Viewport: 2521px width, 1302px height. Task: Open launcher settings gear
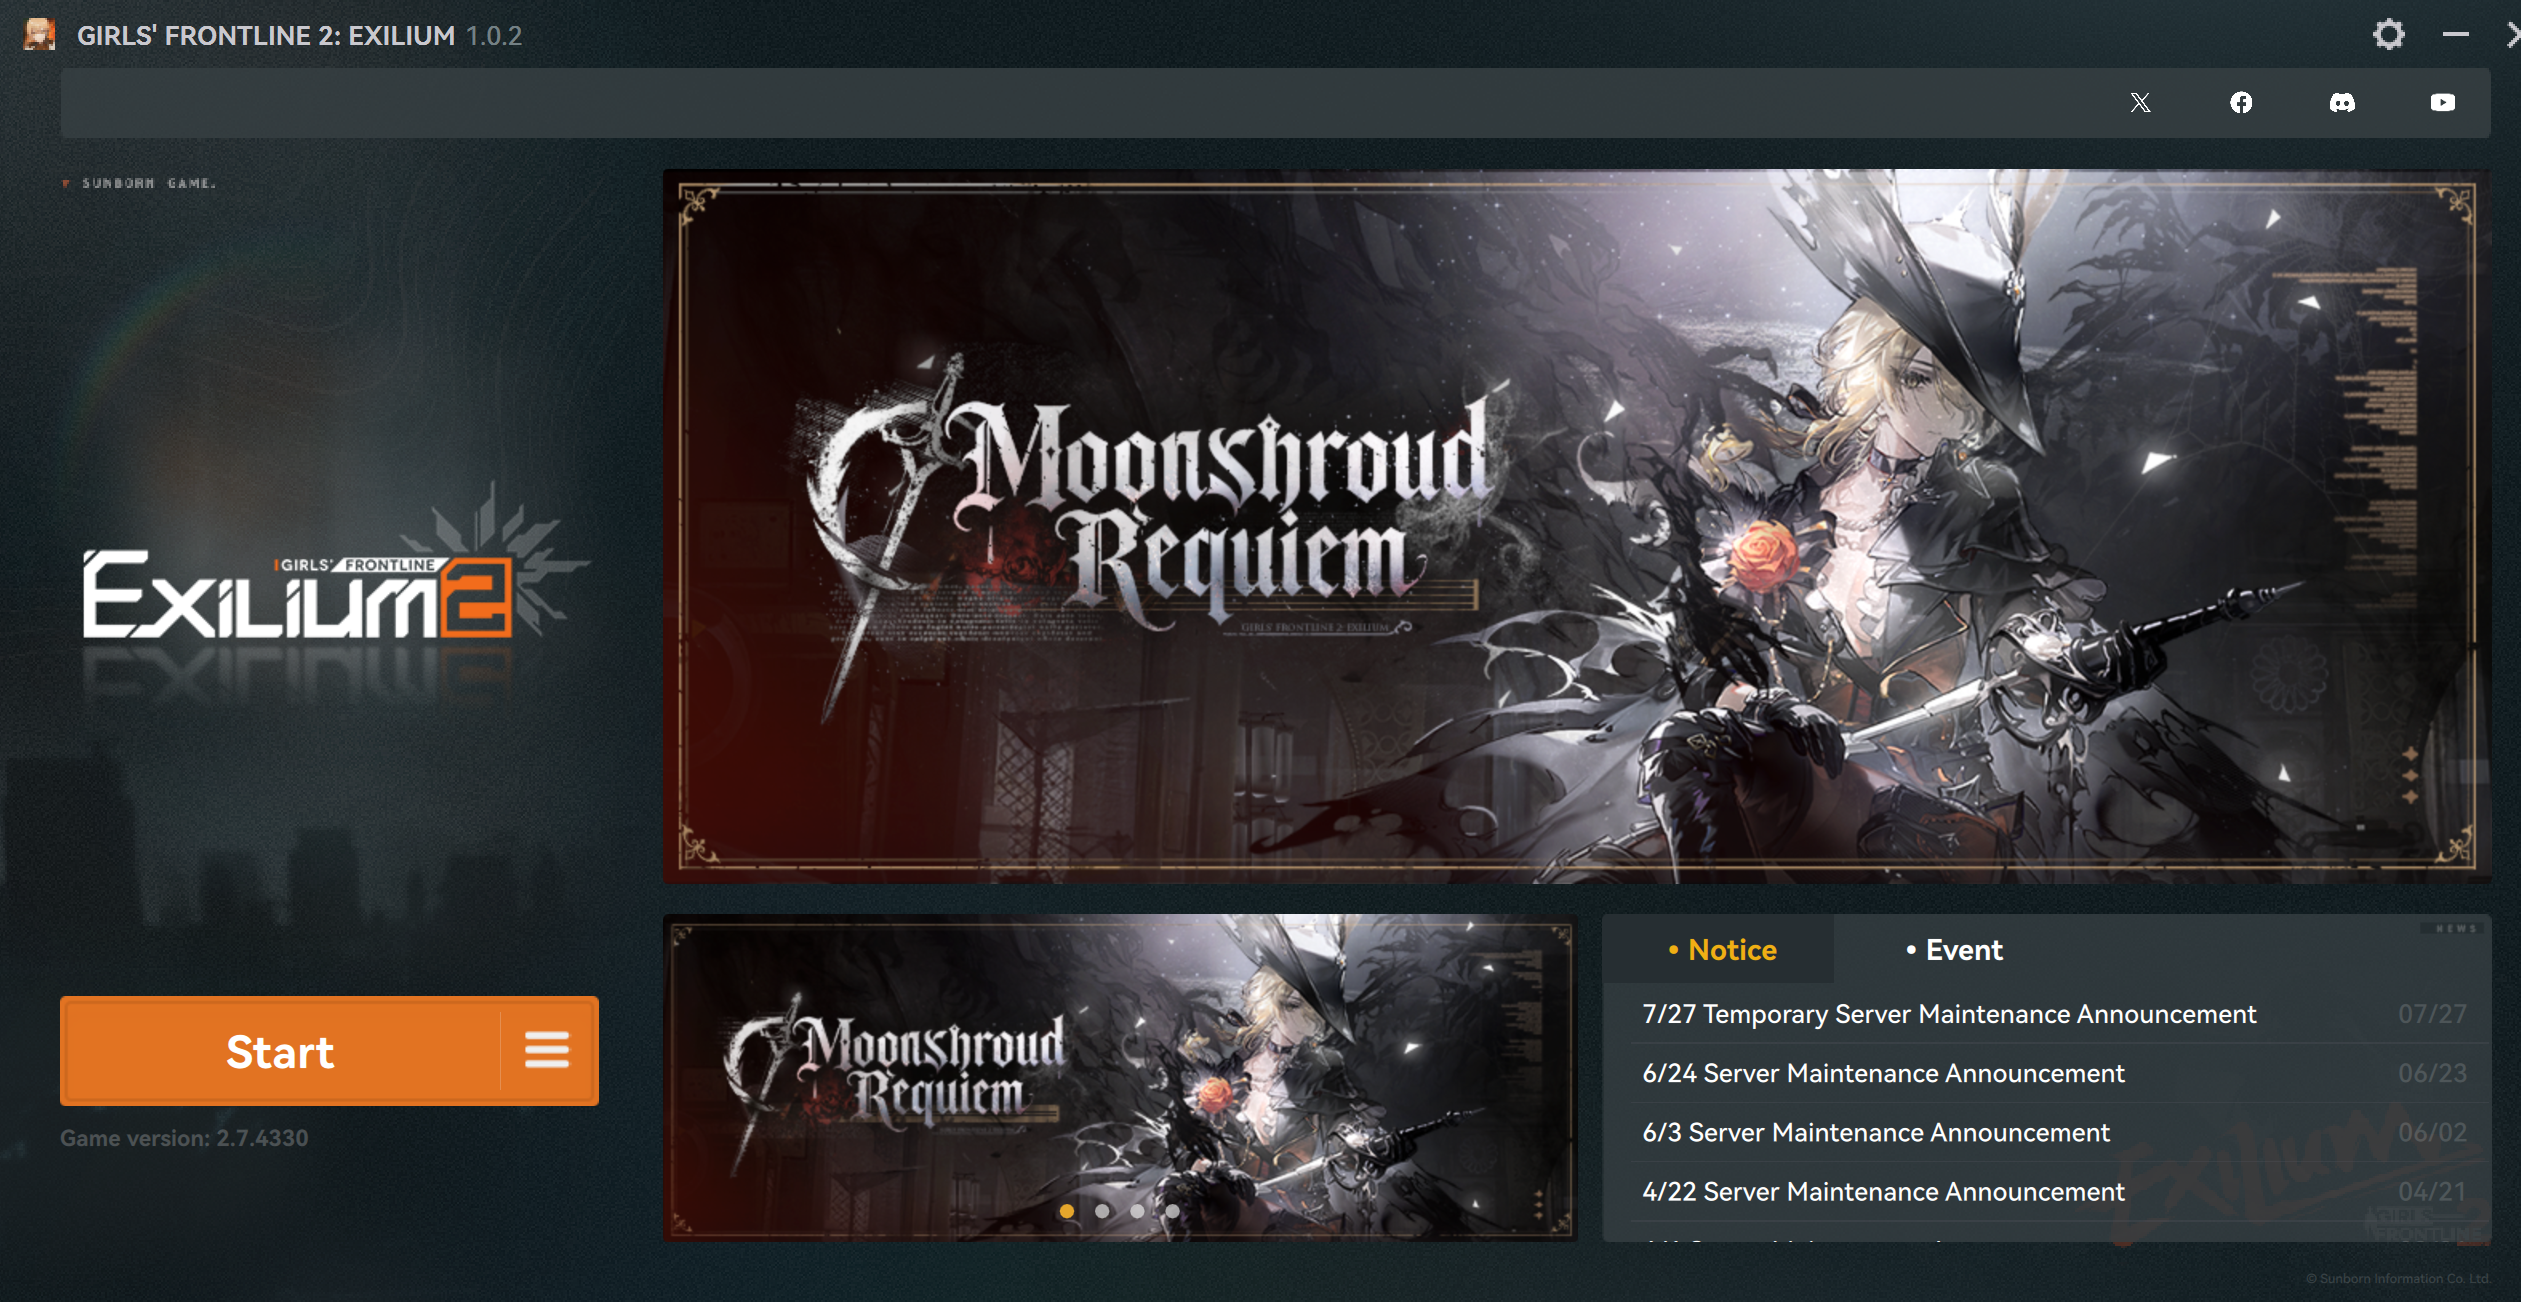click(x=2389, y=34)
